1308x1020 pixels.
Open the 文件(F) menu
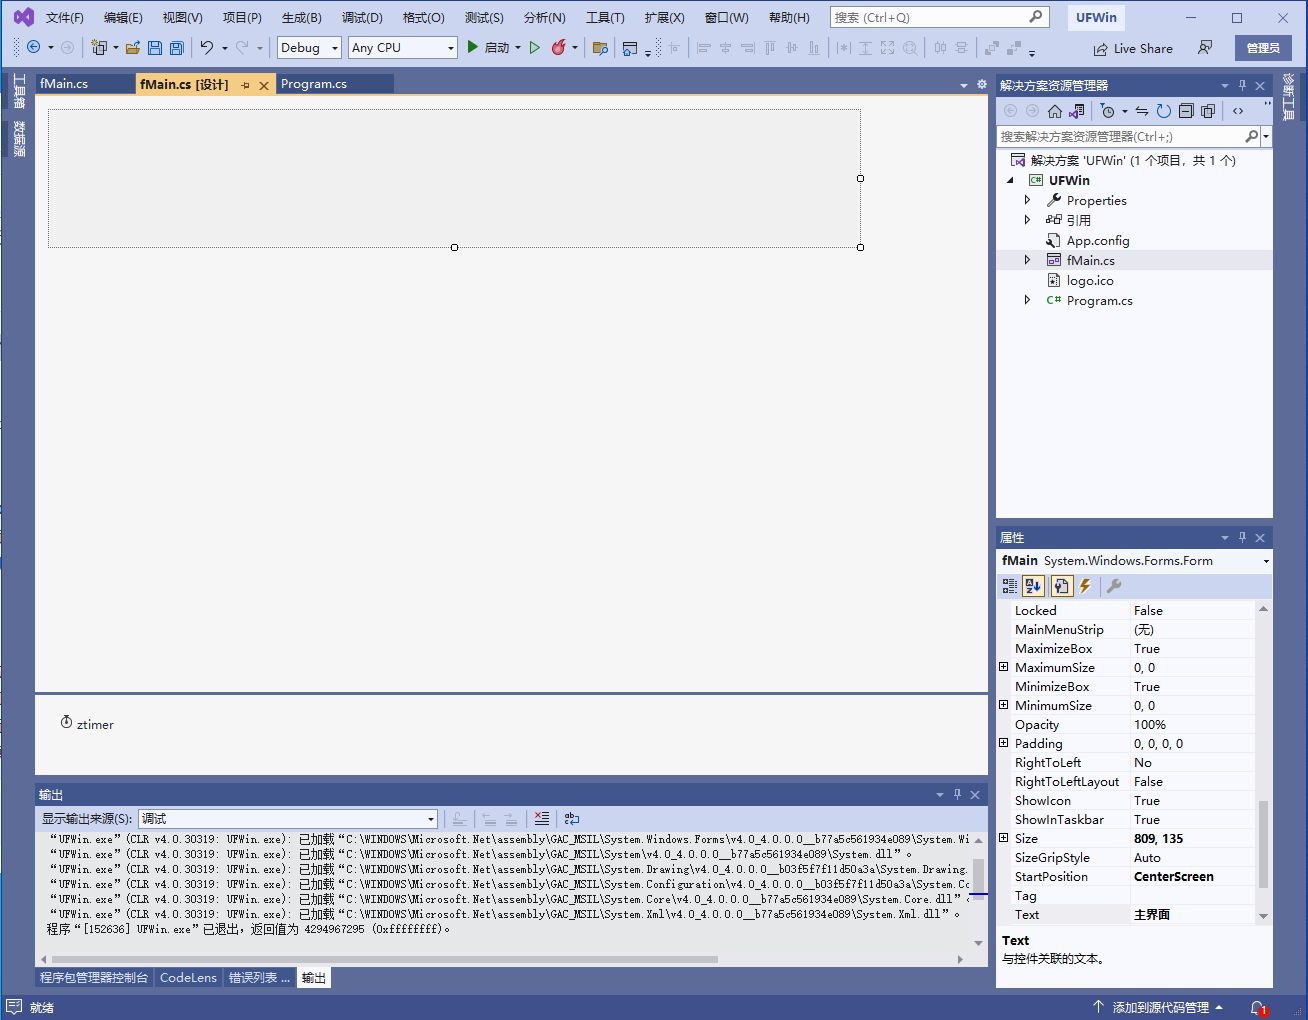(x=64, y=17)
